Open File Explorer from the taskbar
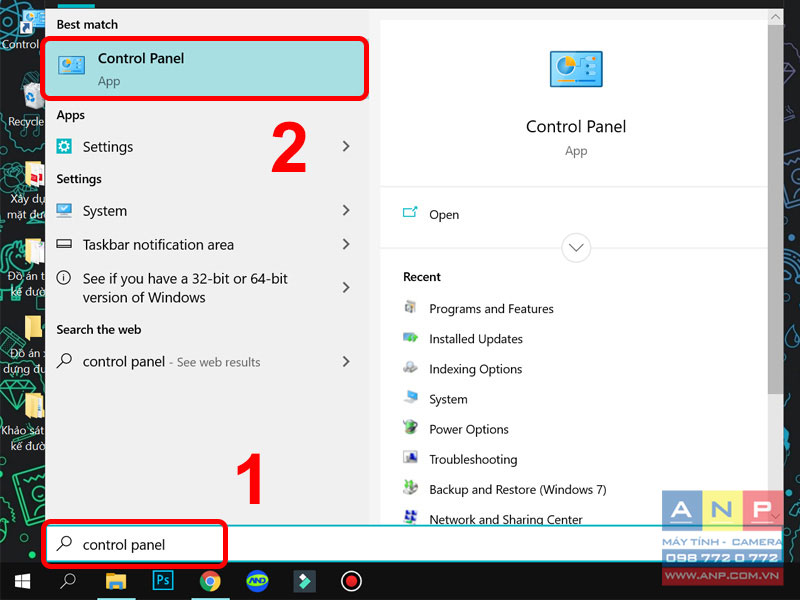 [x=116, y=581]
